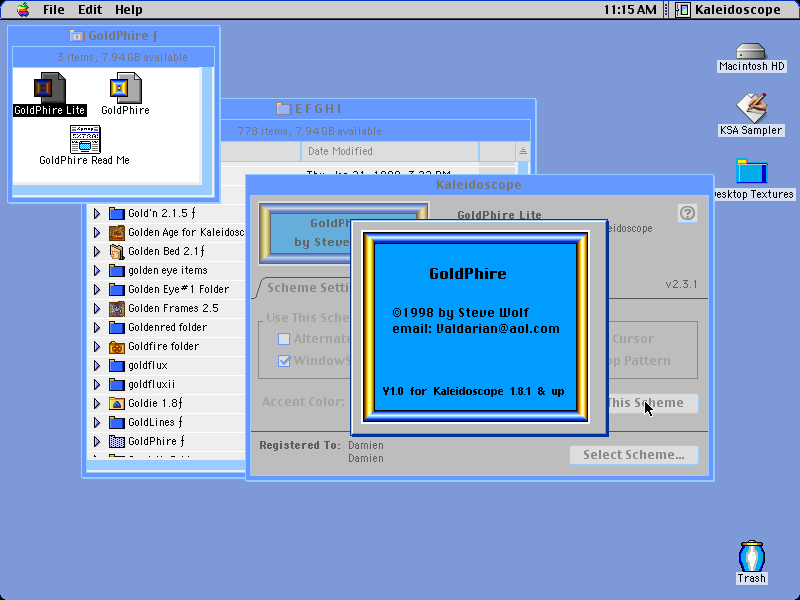The width and height of the screenshot is (800, 600).
Task: Click the clock in the menu bar
Action: pyautogui.click(x=630, y=10)
